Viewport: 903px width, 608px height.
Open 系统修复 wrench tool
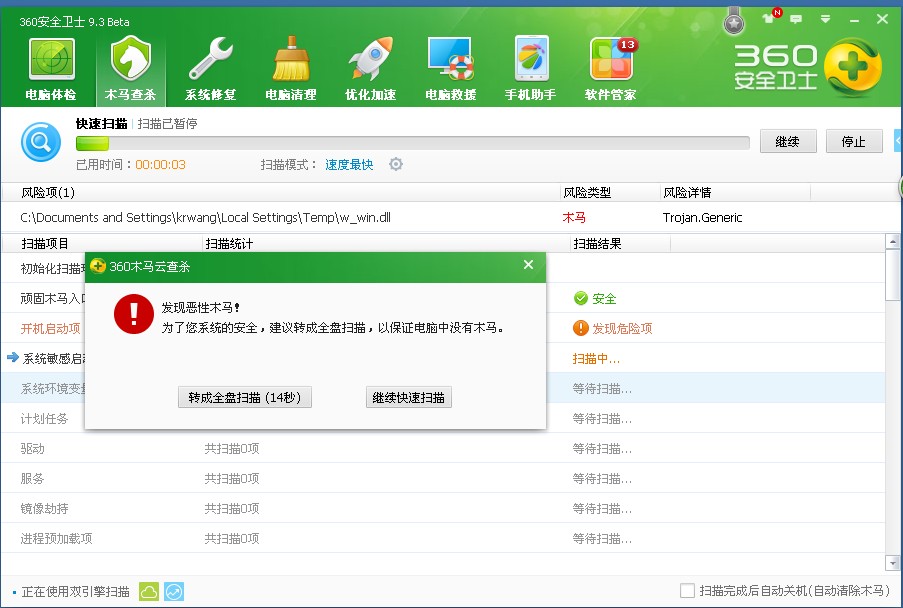pos(210,68)
